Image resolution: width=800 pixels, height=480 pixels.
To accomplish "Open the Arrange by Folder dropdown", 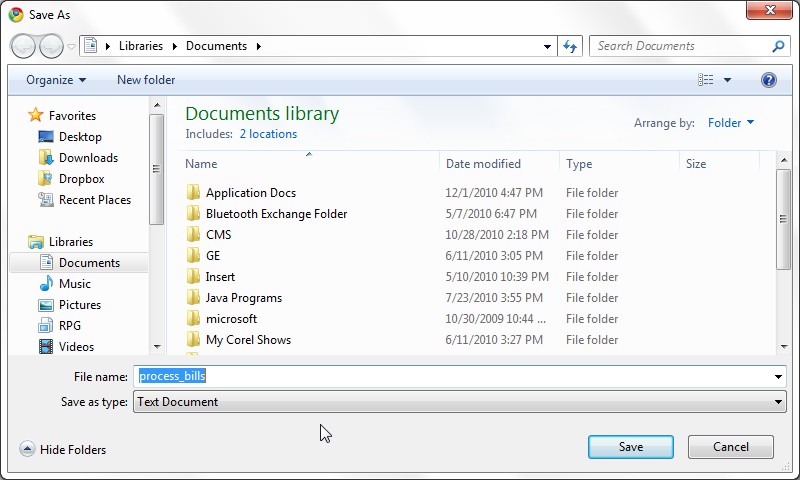I will coord(731,123).
